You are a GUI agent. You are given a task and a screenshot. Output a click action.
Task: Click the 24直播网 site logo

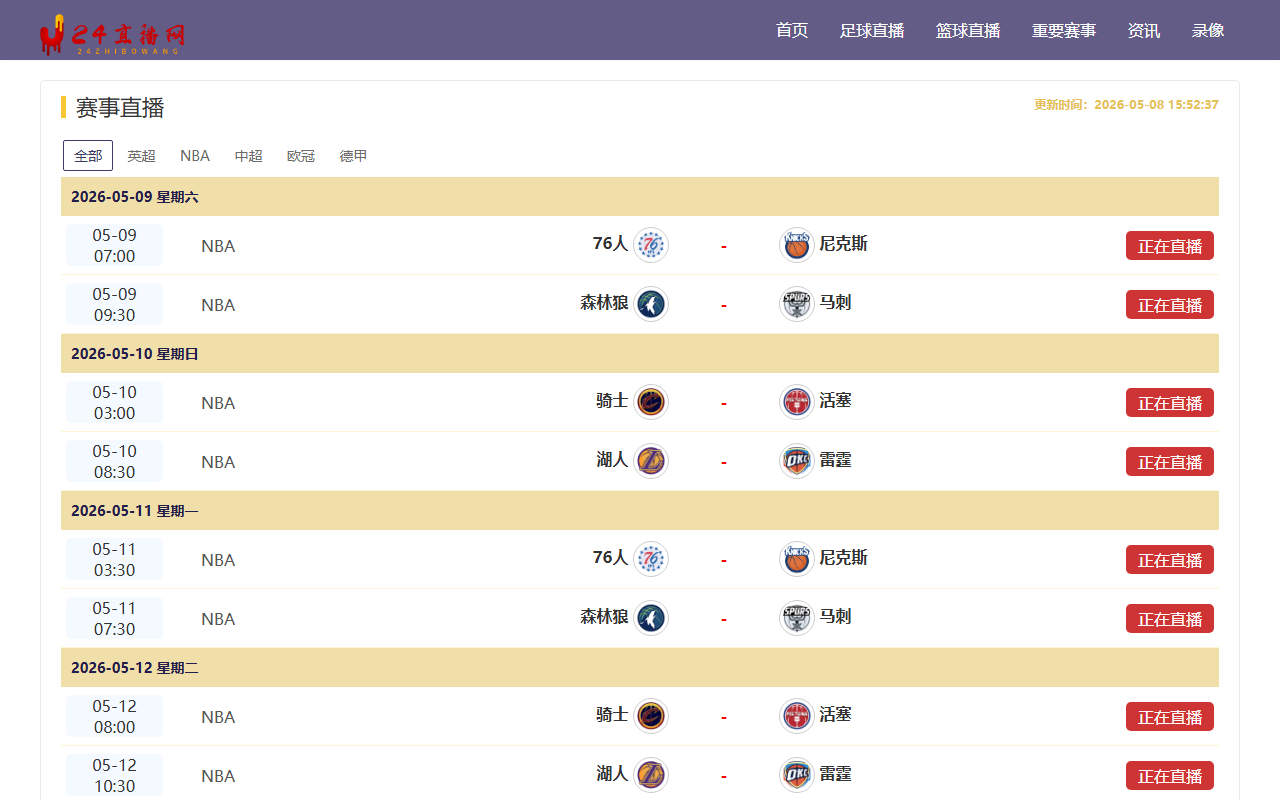pos(112,35)
